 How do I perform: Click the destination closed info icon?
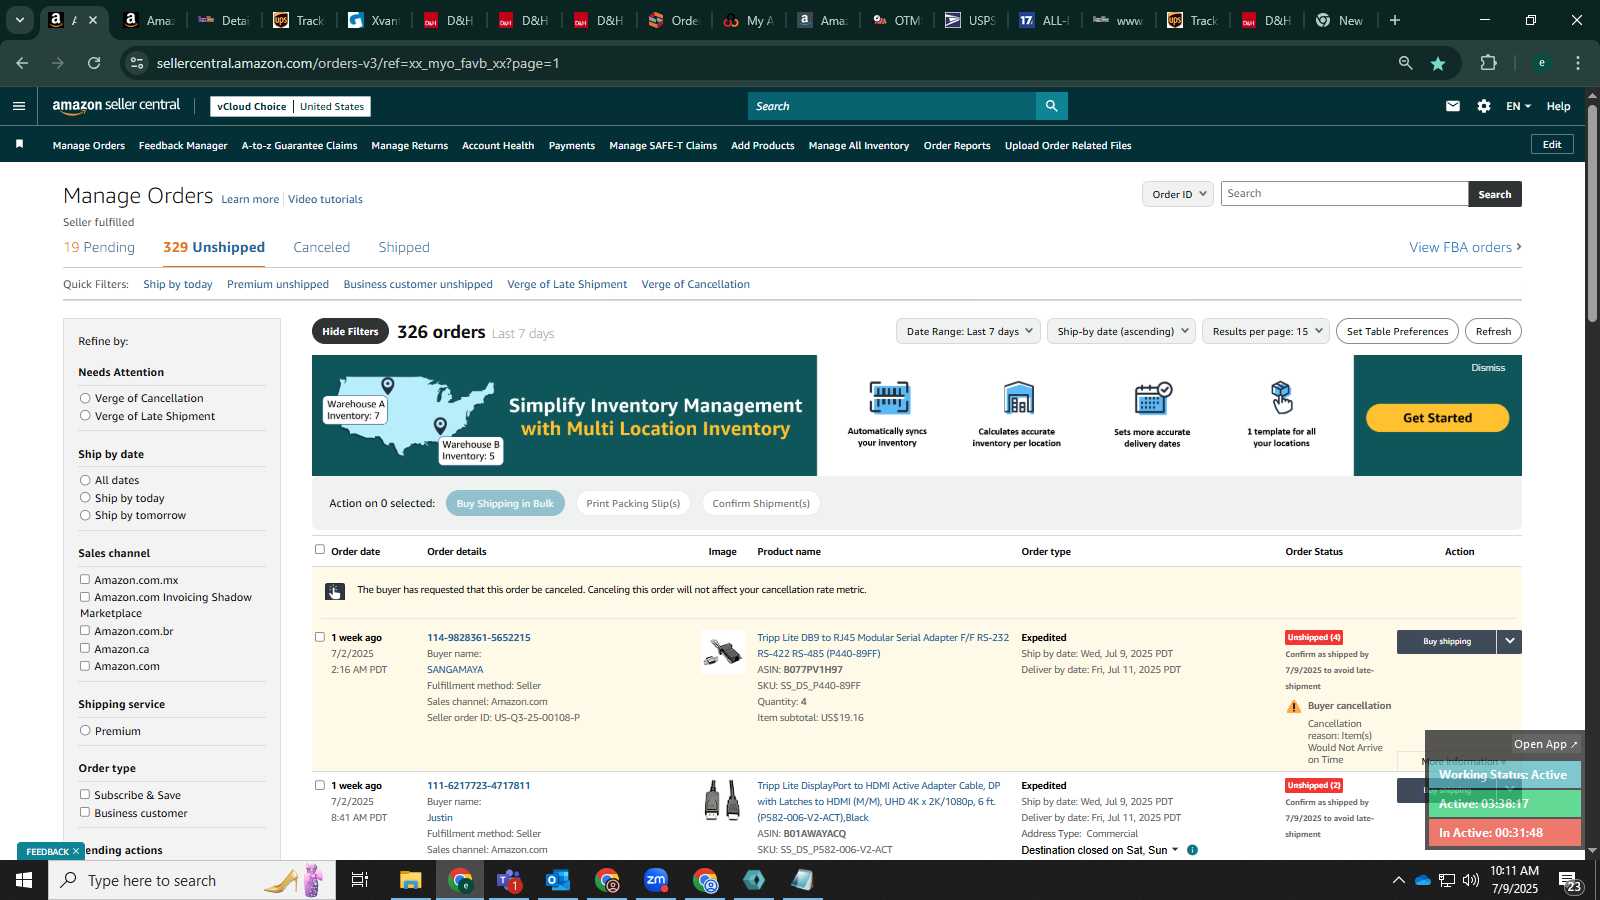(1192, 850)
